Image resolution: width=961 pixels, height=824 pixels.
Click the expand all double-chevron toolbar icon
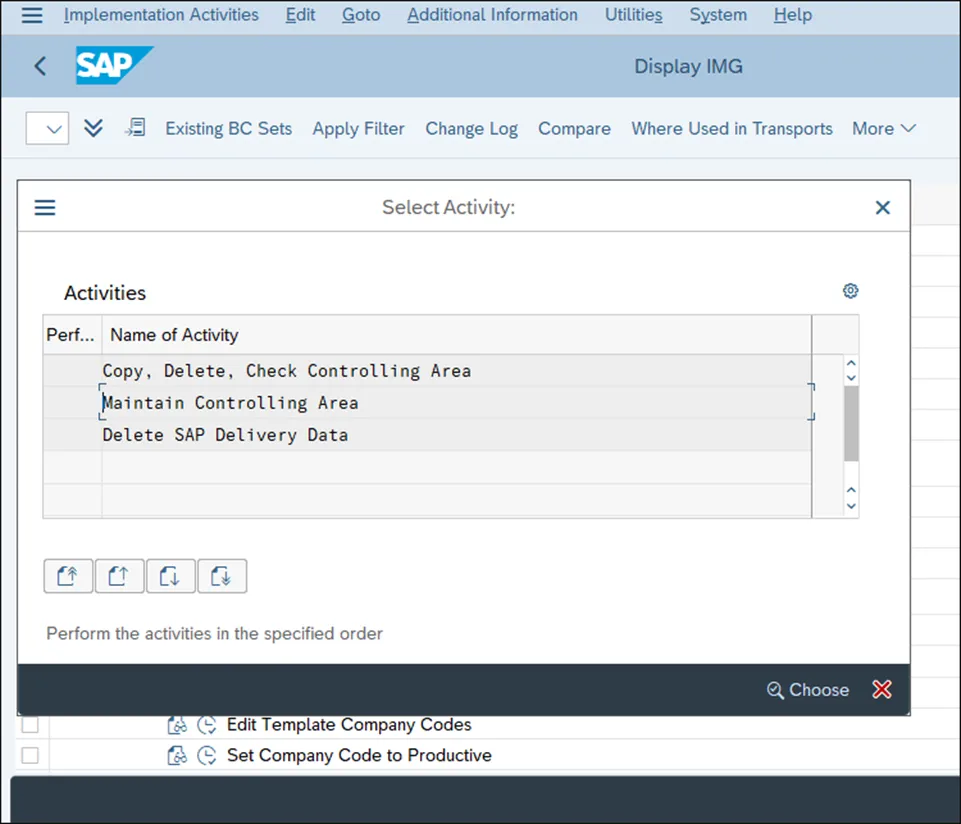click(x=94, y=128)
